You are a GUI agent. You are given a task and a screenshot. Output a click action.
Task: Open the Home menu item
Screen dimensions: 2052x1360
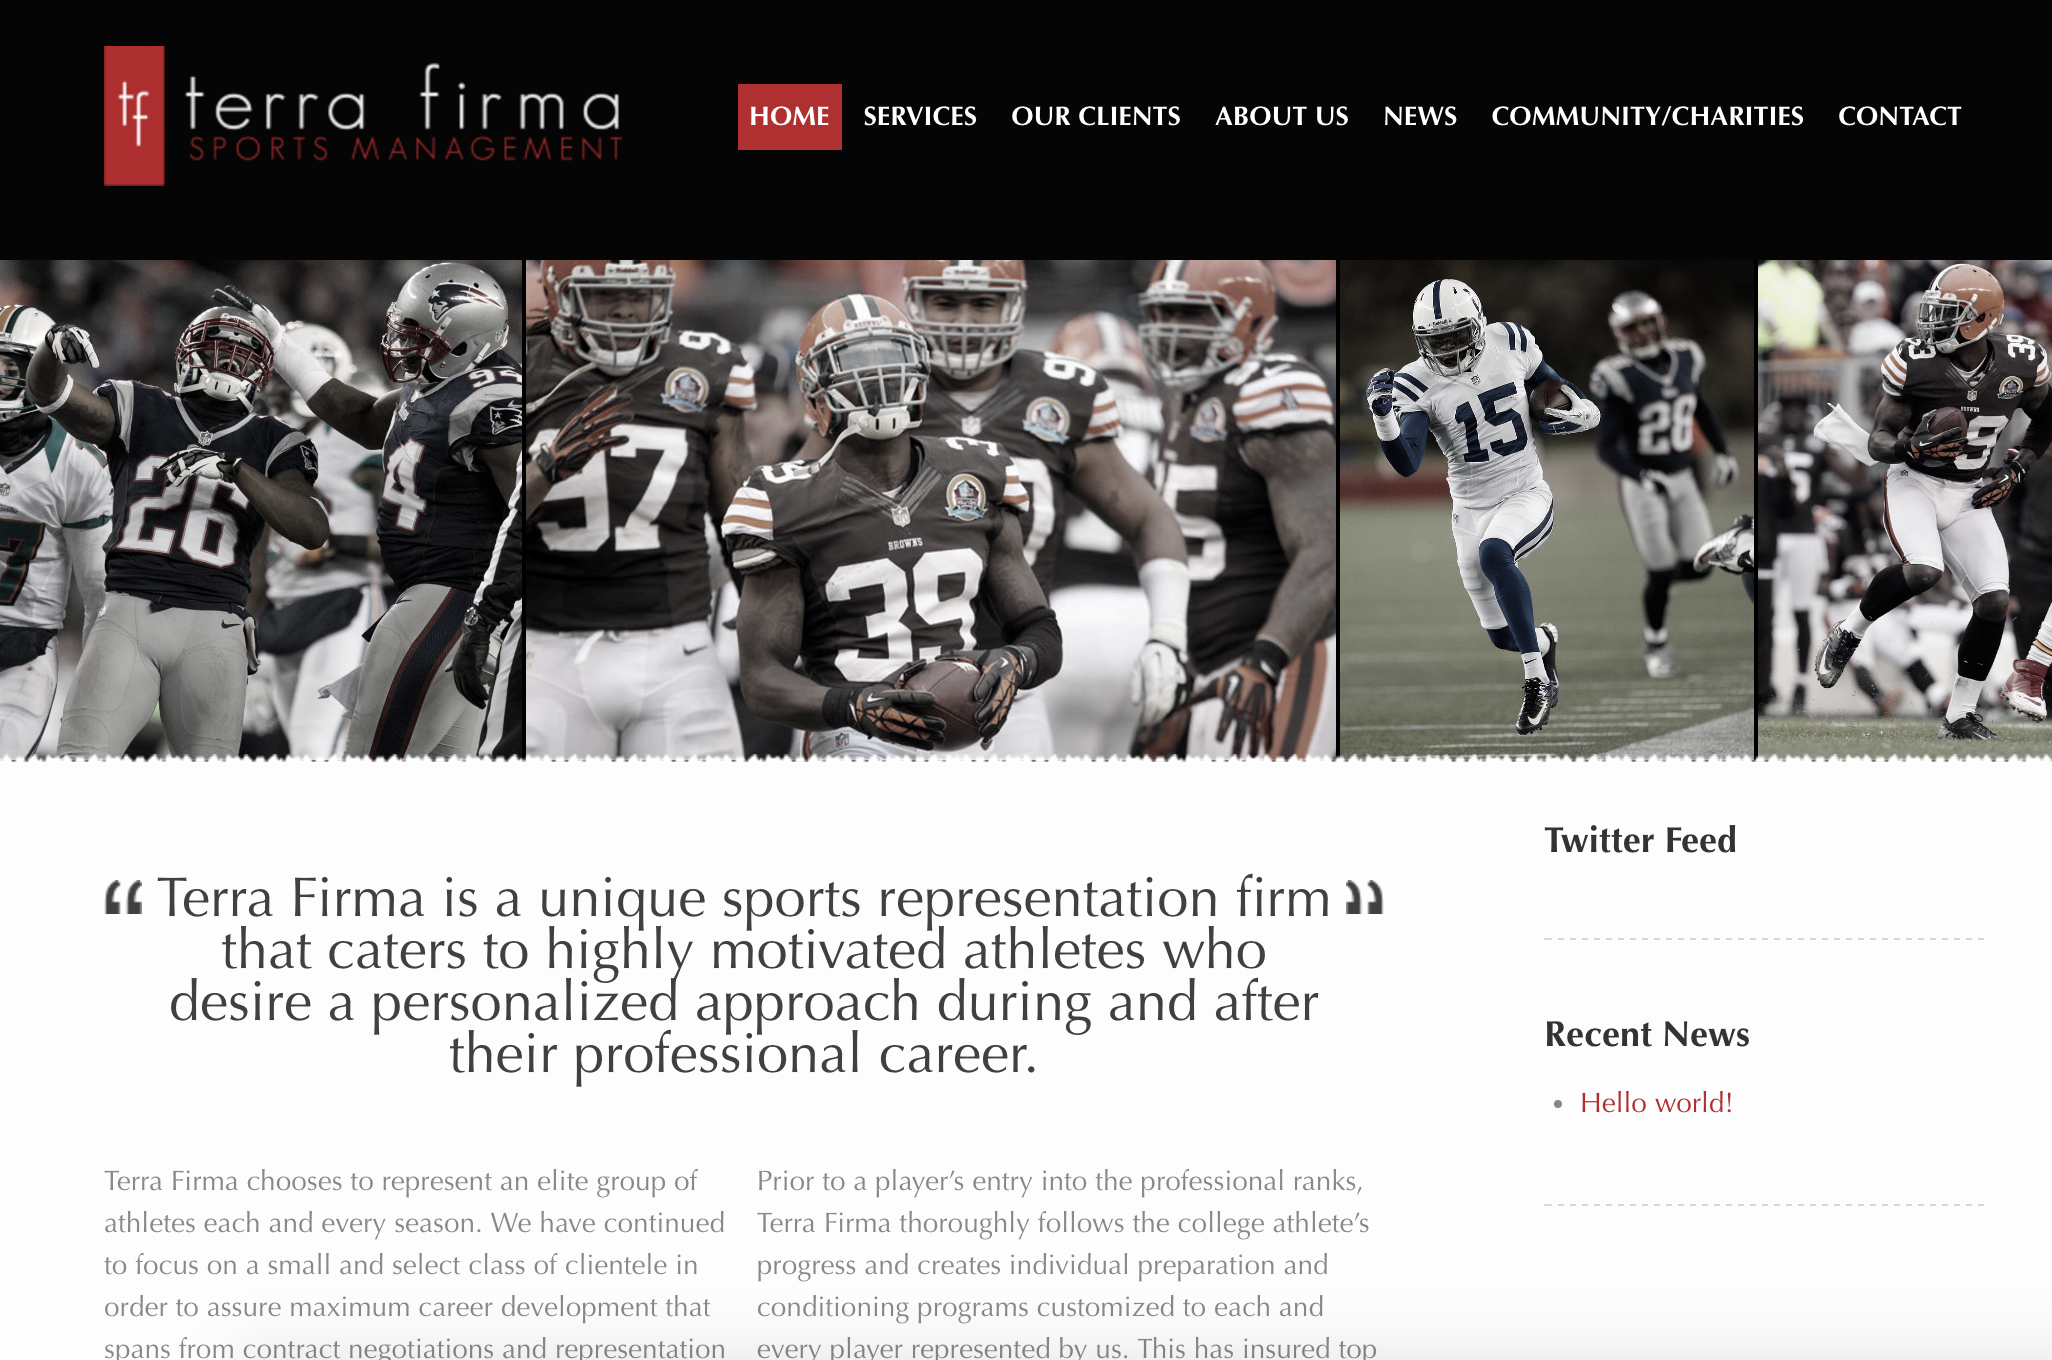[789, 117]
